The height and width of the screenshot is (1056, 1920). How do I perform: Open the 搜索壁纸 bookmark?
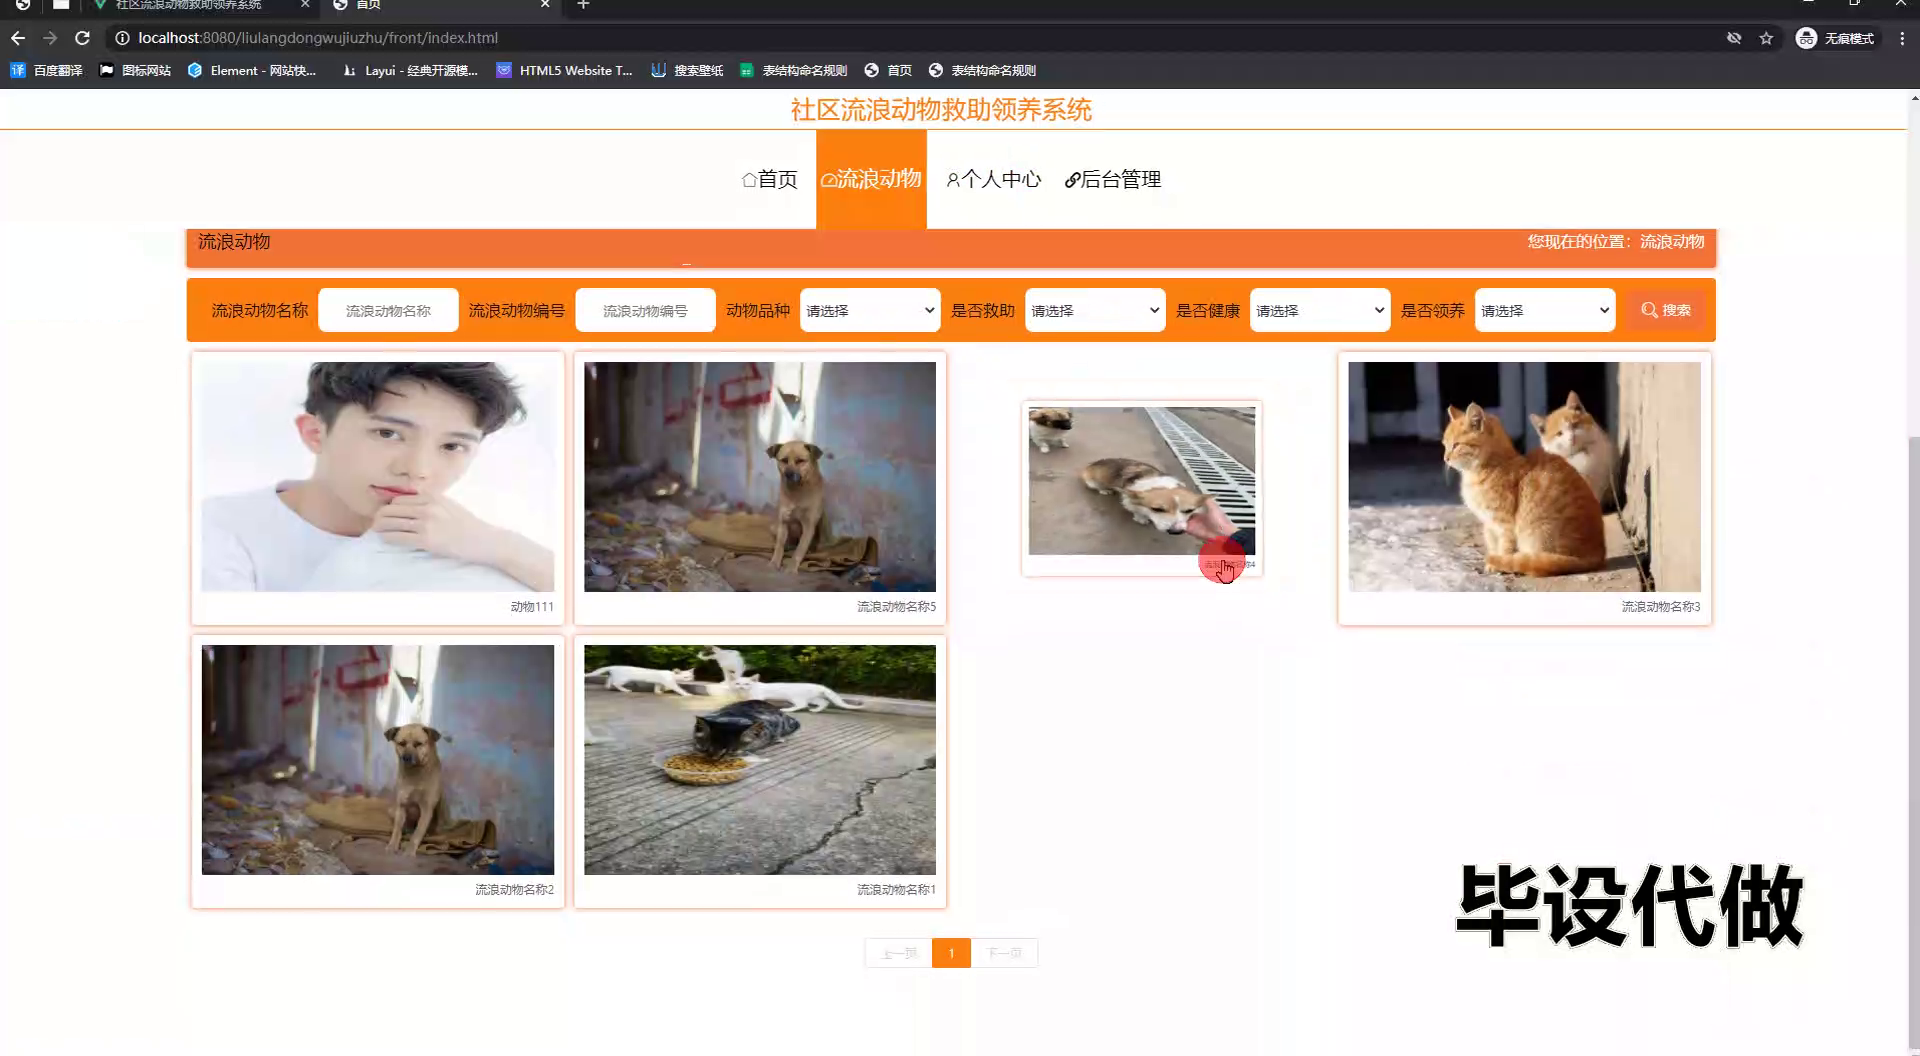tap(687, 70)
